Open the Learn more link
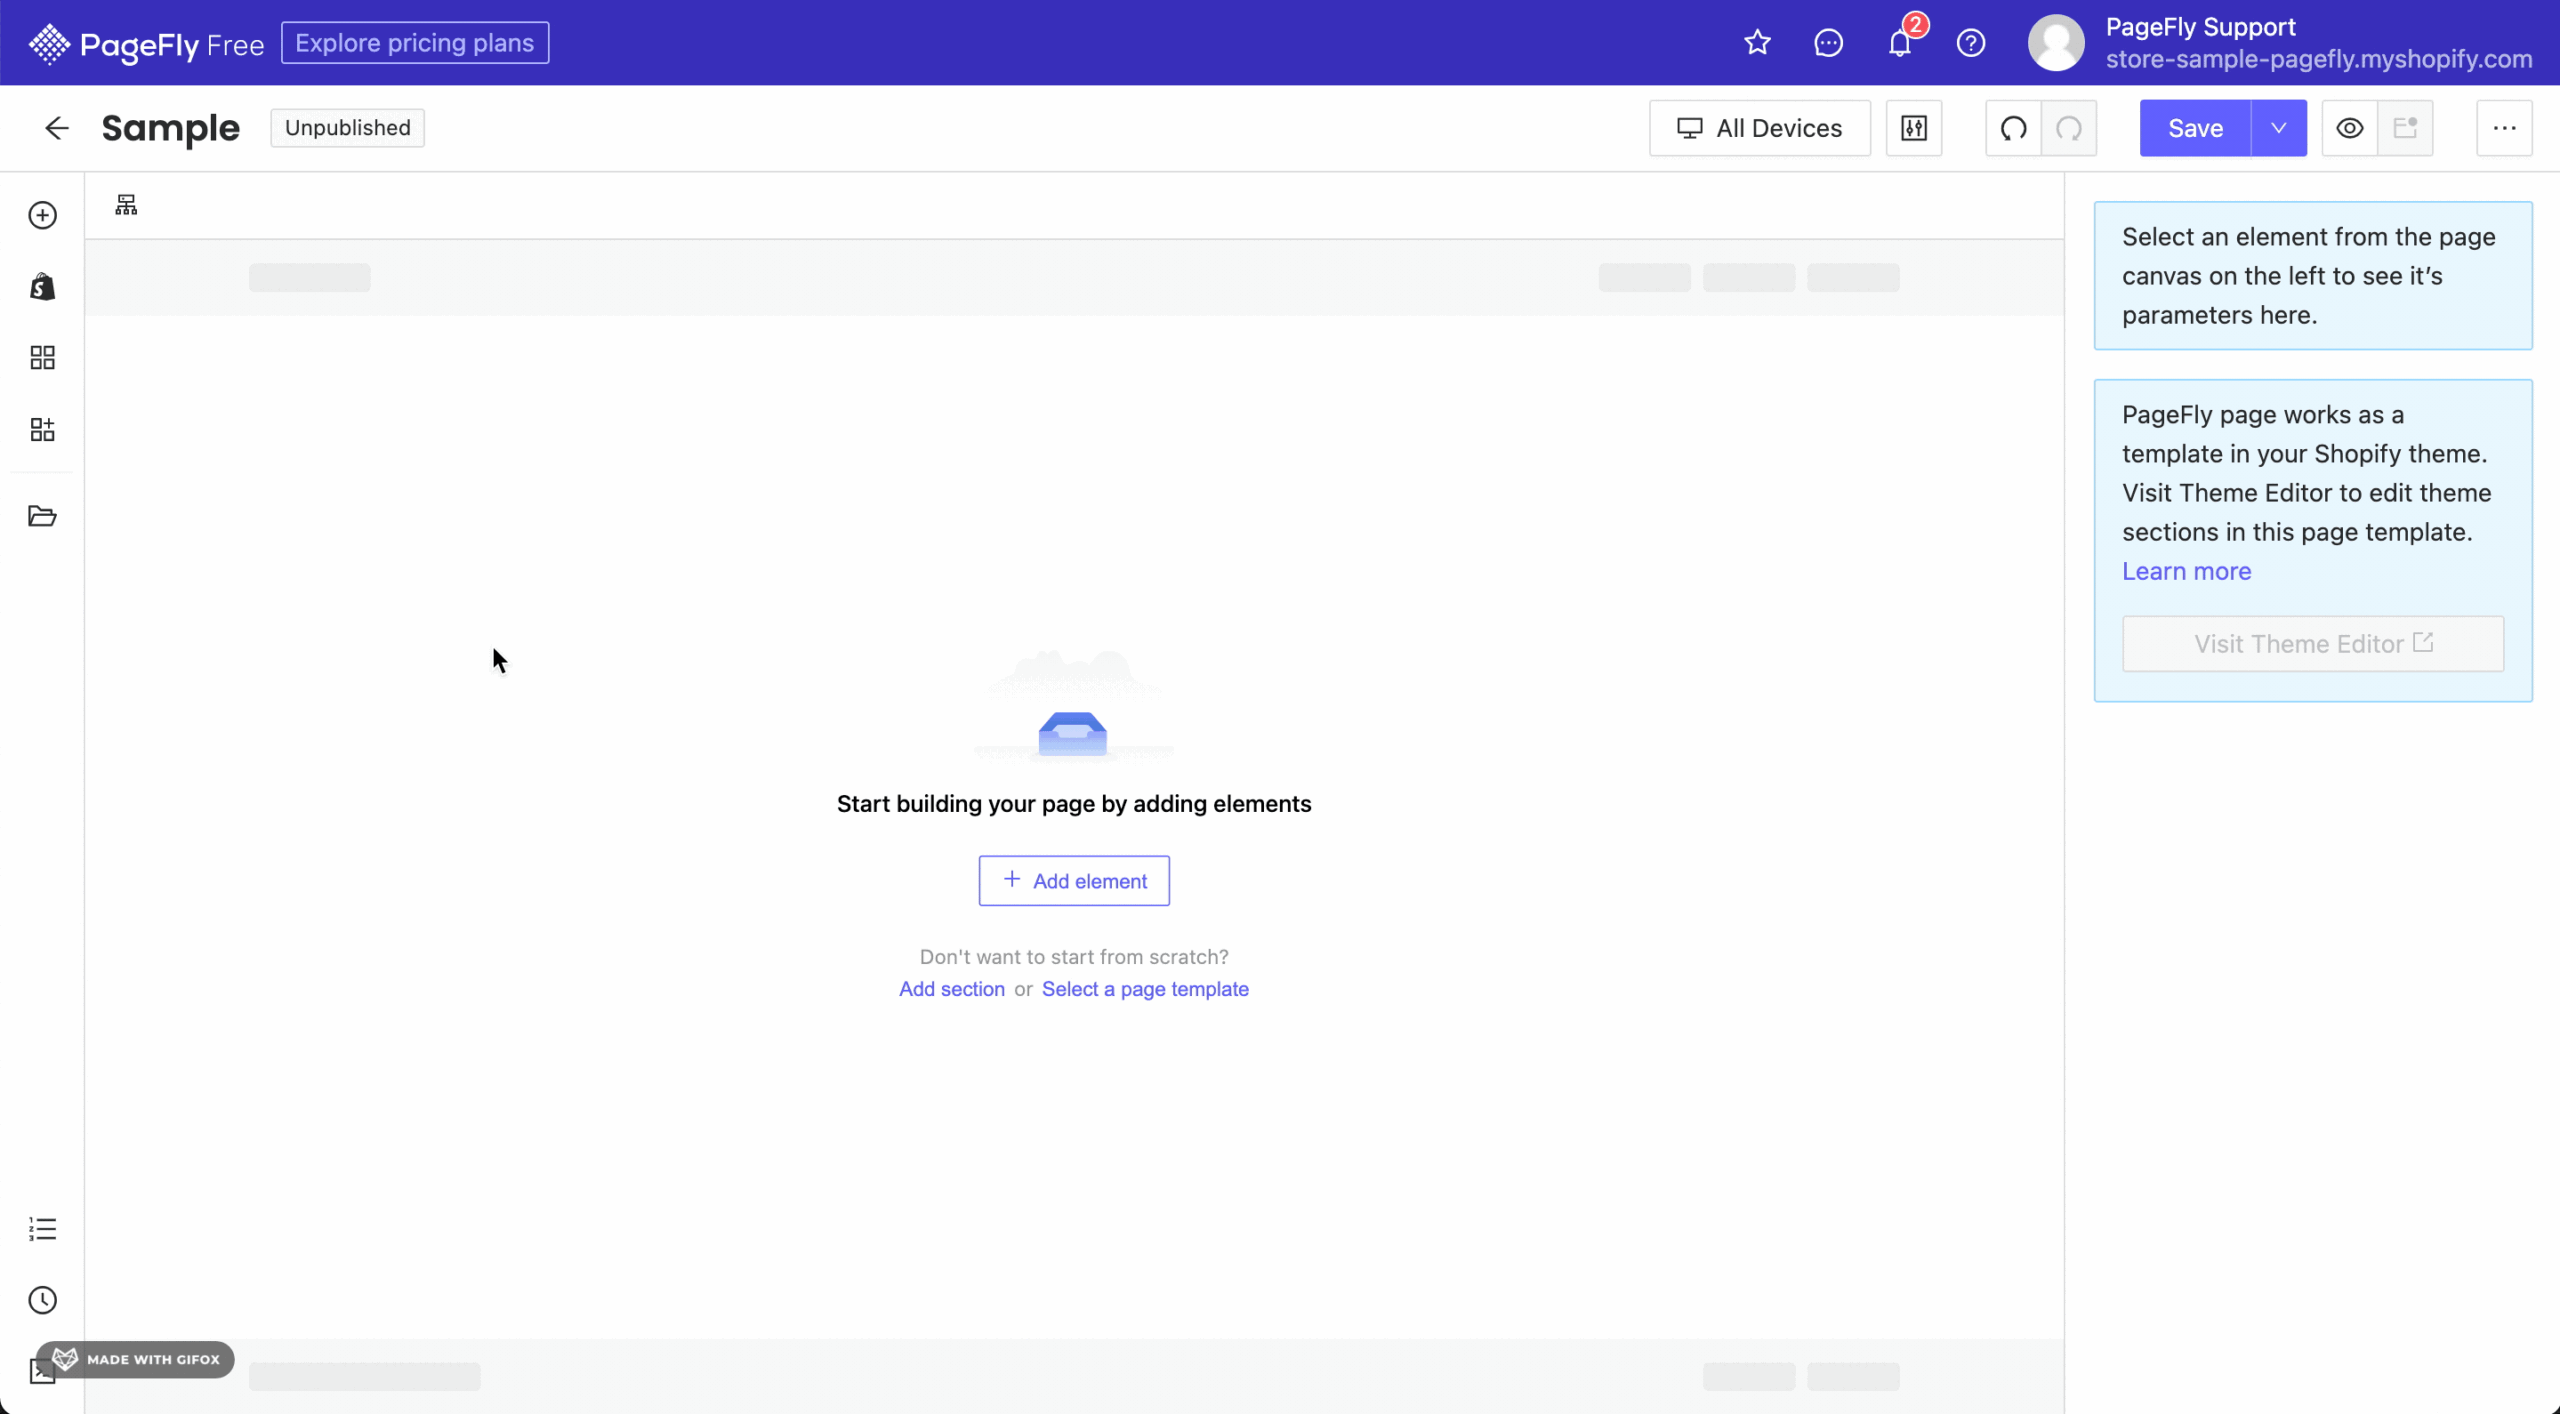This screenshot has height=1414, width=2560. (2186, 571)
